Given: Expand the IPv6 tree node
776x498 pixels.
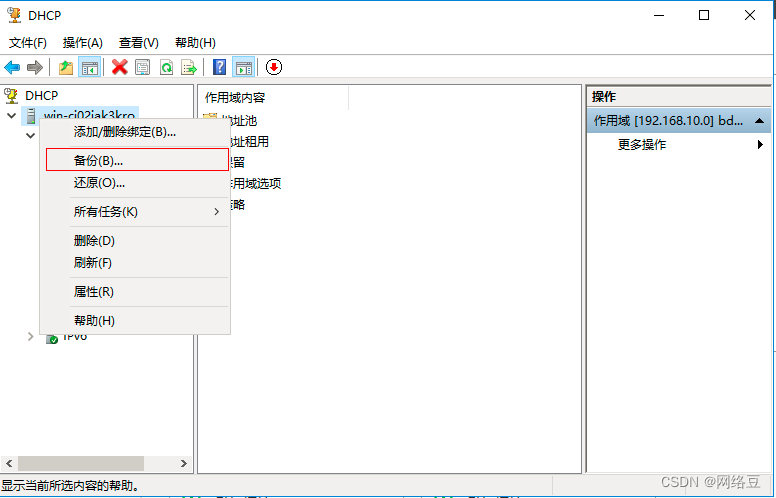Looking at the screenshot, I should click(31, 337).
